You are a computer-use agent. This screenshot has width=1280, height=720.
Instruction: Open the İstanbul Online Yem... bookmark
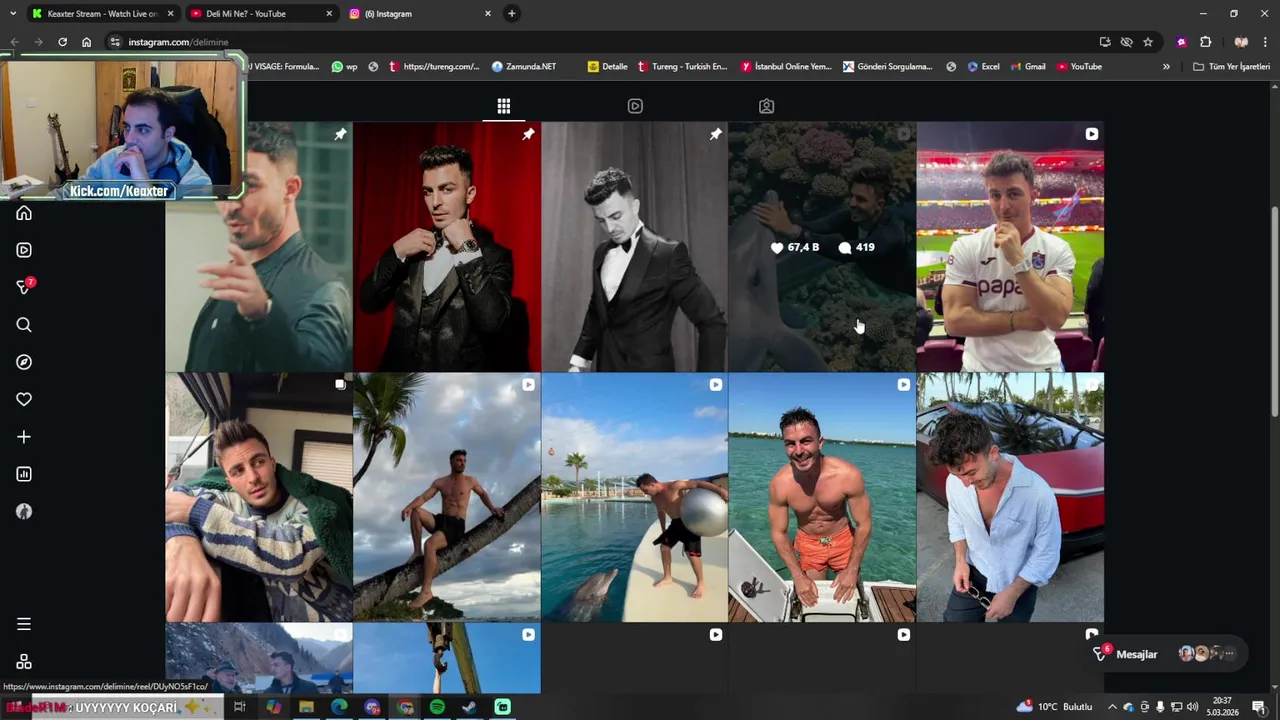[x=787, y=67]
